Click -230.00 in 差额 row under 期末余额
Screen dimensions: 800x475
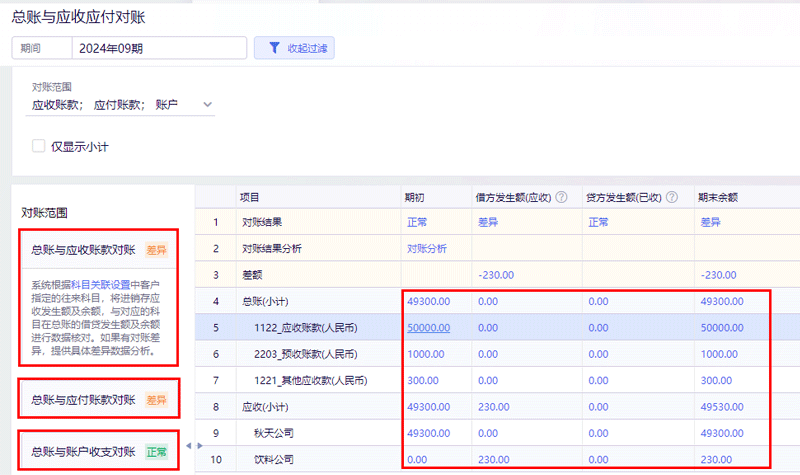coord(718,275)
